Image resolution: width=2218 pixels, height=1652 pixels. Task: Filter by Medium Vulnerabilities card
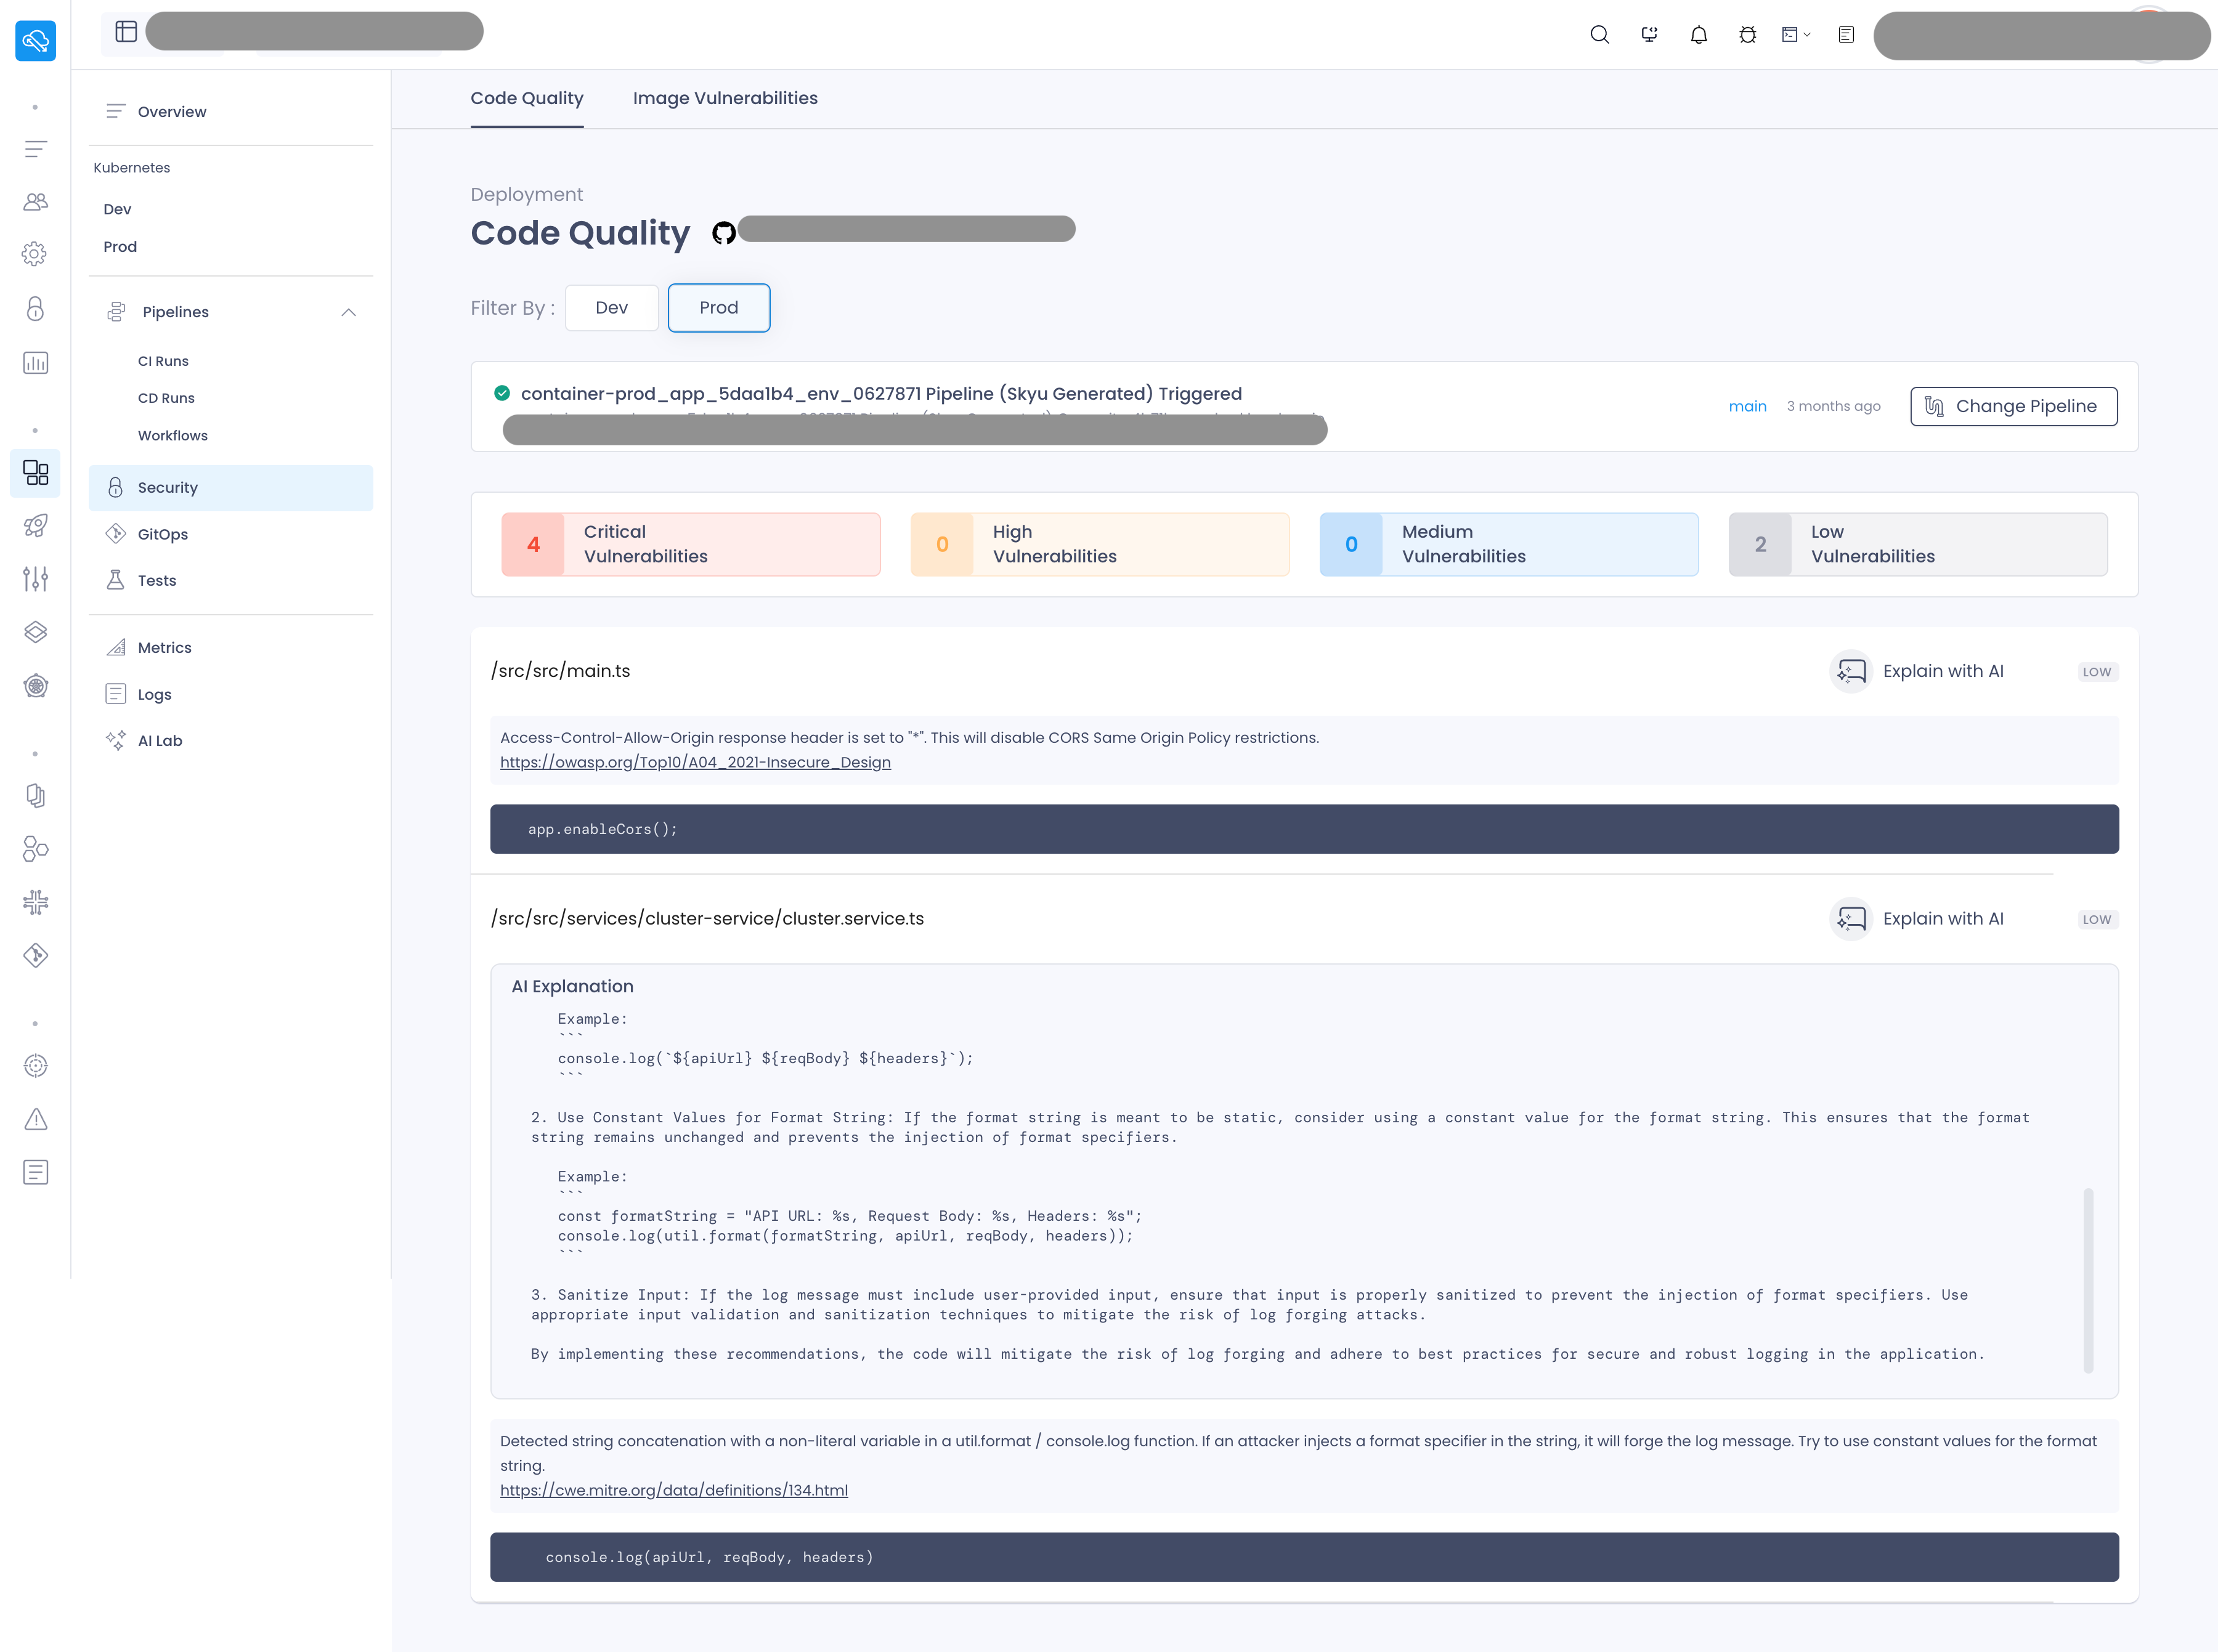click(x=1509, y=545)
